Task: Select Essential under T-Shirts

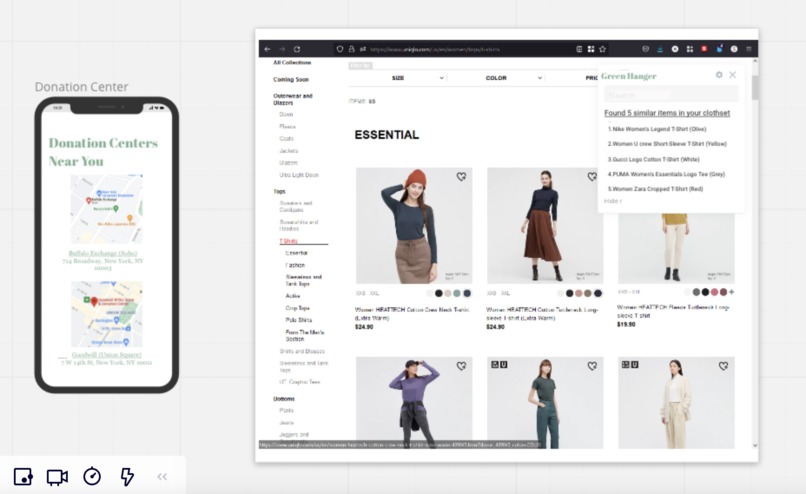Action: [x=296, y=253]
